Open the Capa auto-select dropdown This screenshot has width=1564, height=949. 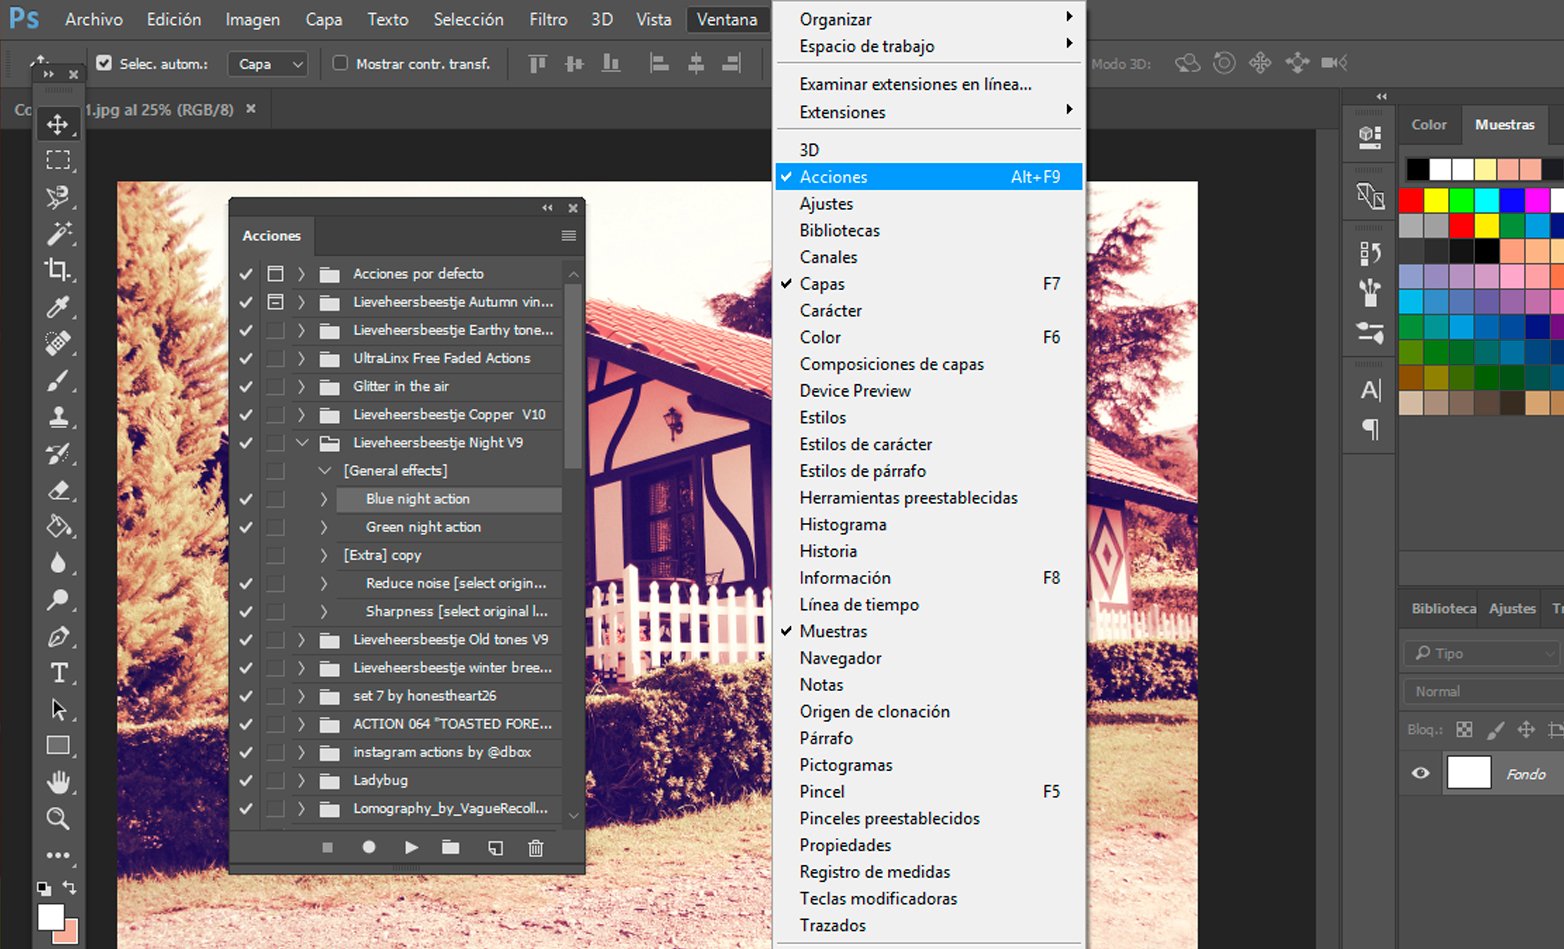point(268,64)
